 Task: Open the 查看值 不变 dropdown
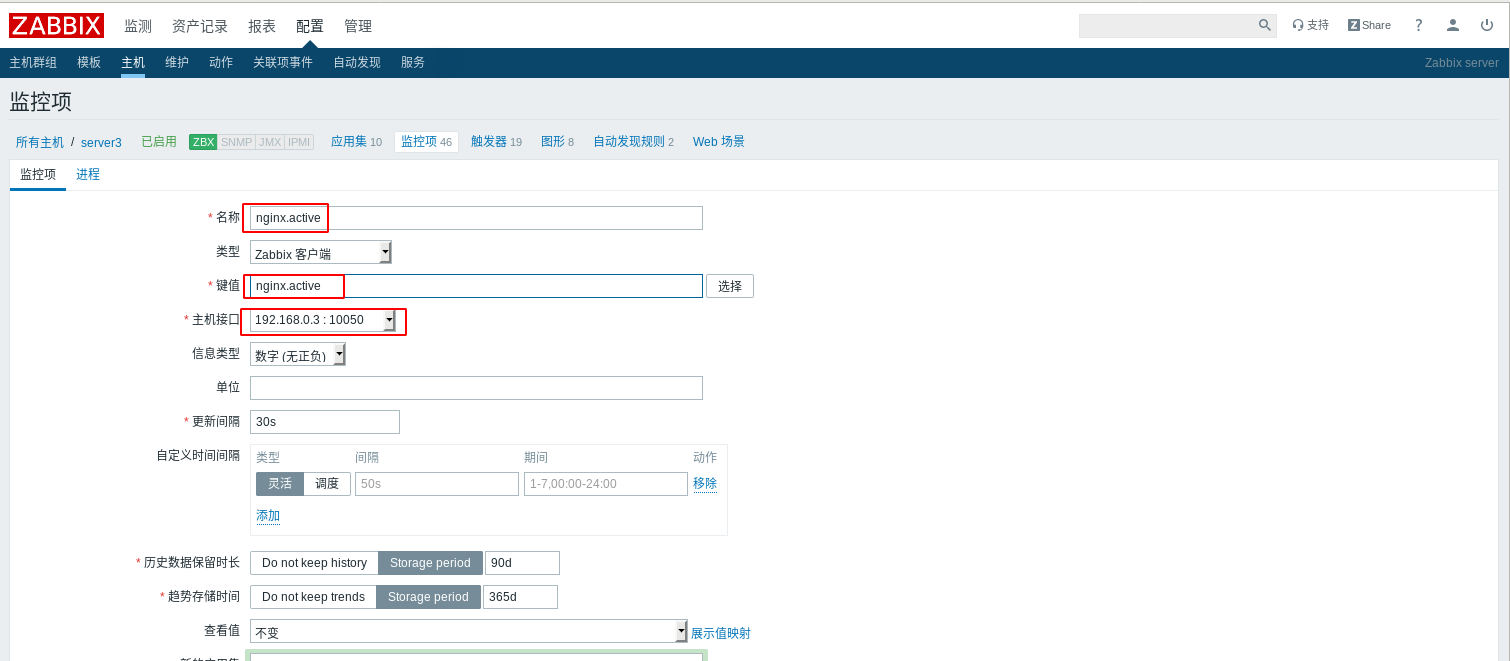469,631
